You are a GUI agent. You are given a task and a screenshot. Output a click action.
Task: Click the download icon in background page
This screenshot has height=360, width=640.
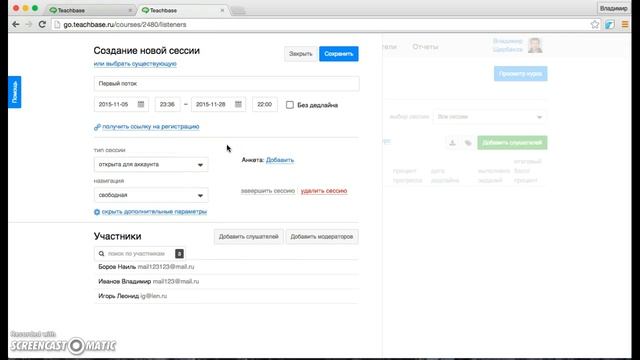452,142
